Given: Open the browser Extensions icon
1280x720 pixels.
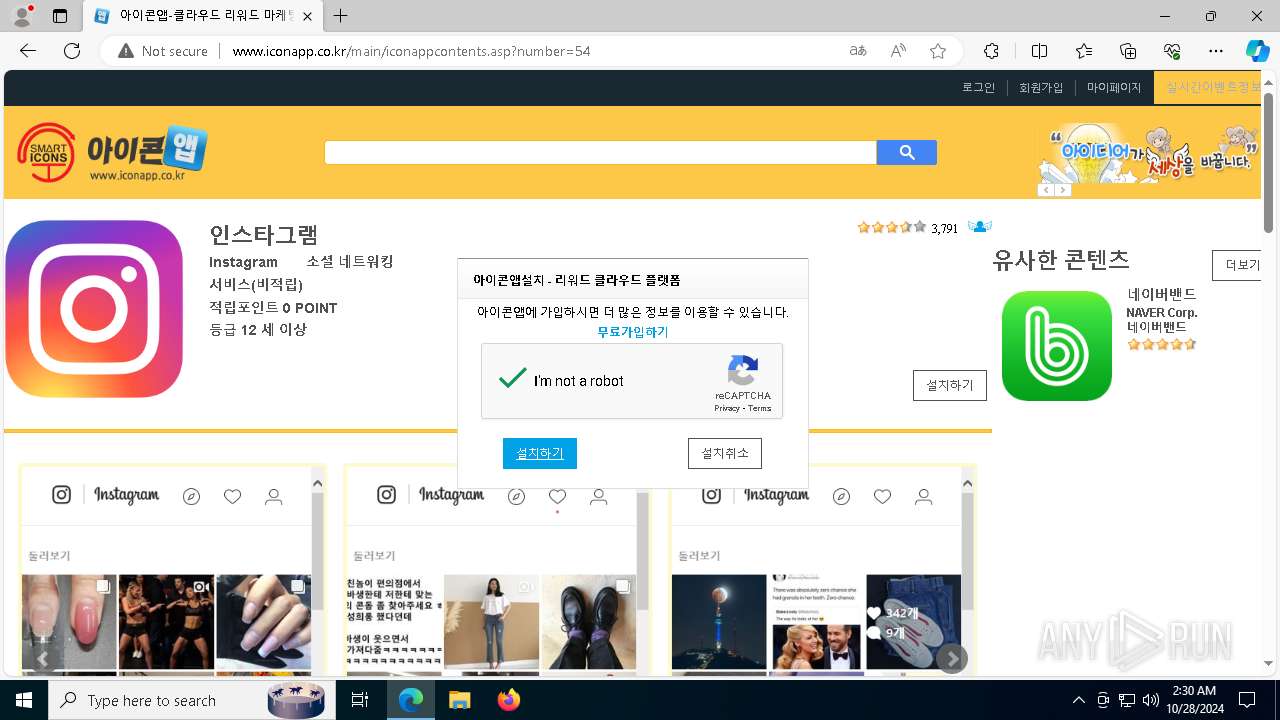Looking at the screenshot, I should [x=991, y=51].
